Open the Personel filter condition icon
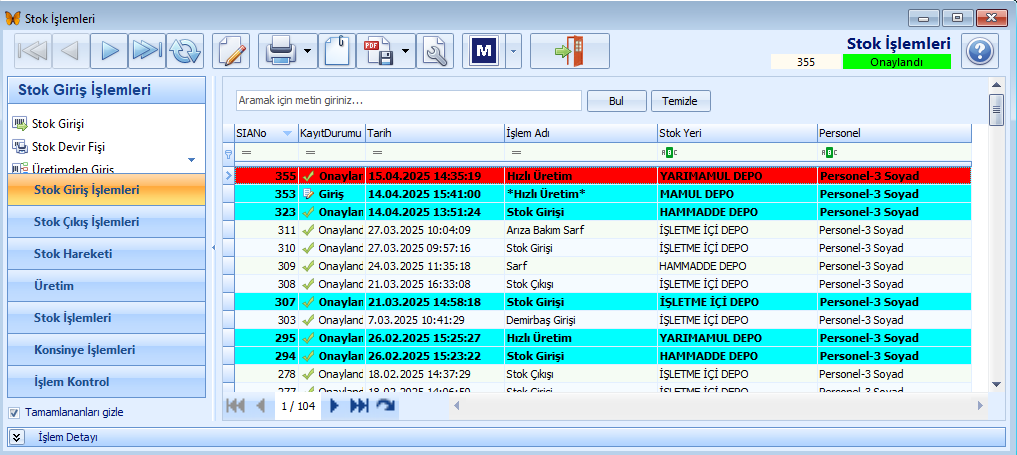Image resolution: width=1017 pixels, height=455 pixels. coord(829,153)
